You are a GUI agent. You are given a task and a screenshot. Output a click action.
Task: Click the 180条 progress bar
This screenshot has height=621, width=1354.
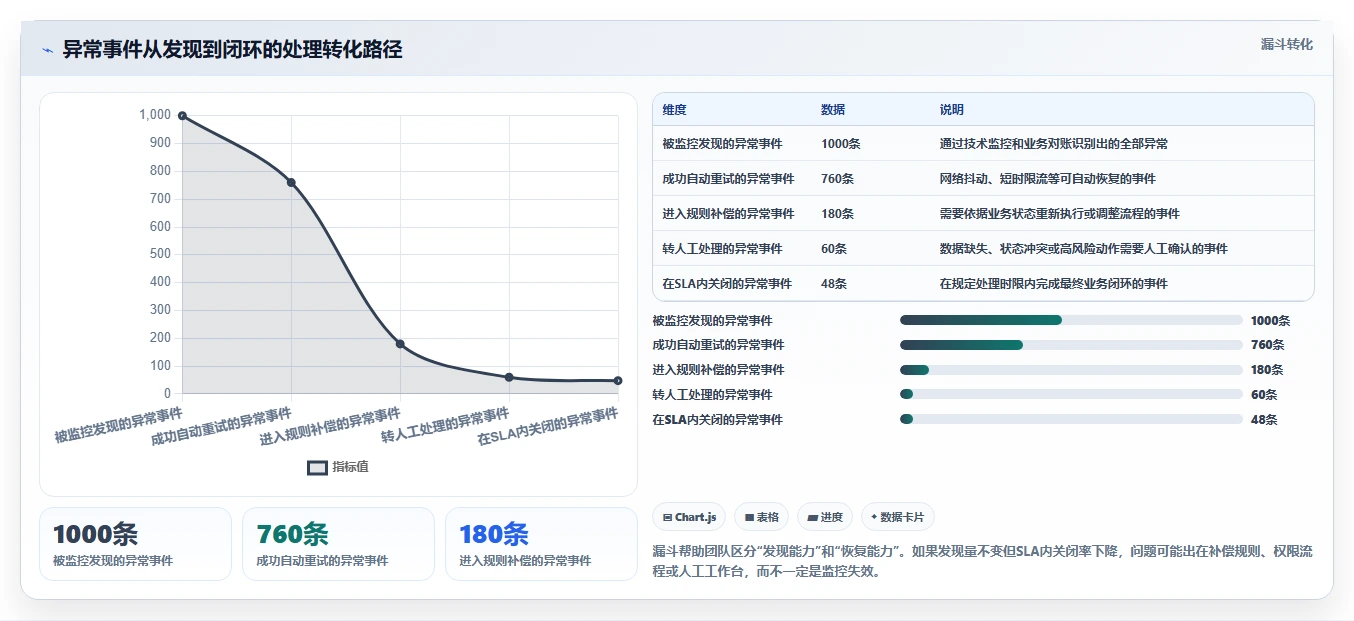tap(1071, 370)
